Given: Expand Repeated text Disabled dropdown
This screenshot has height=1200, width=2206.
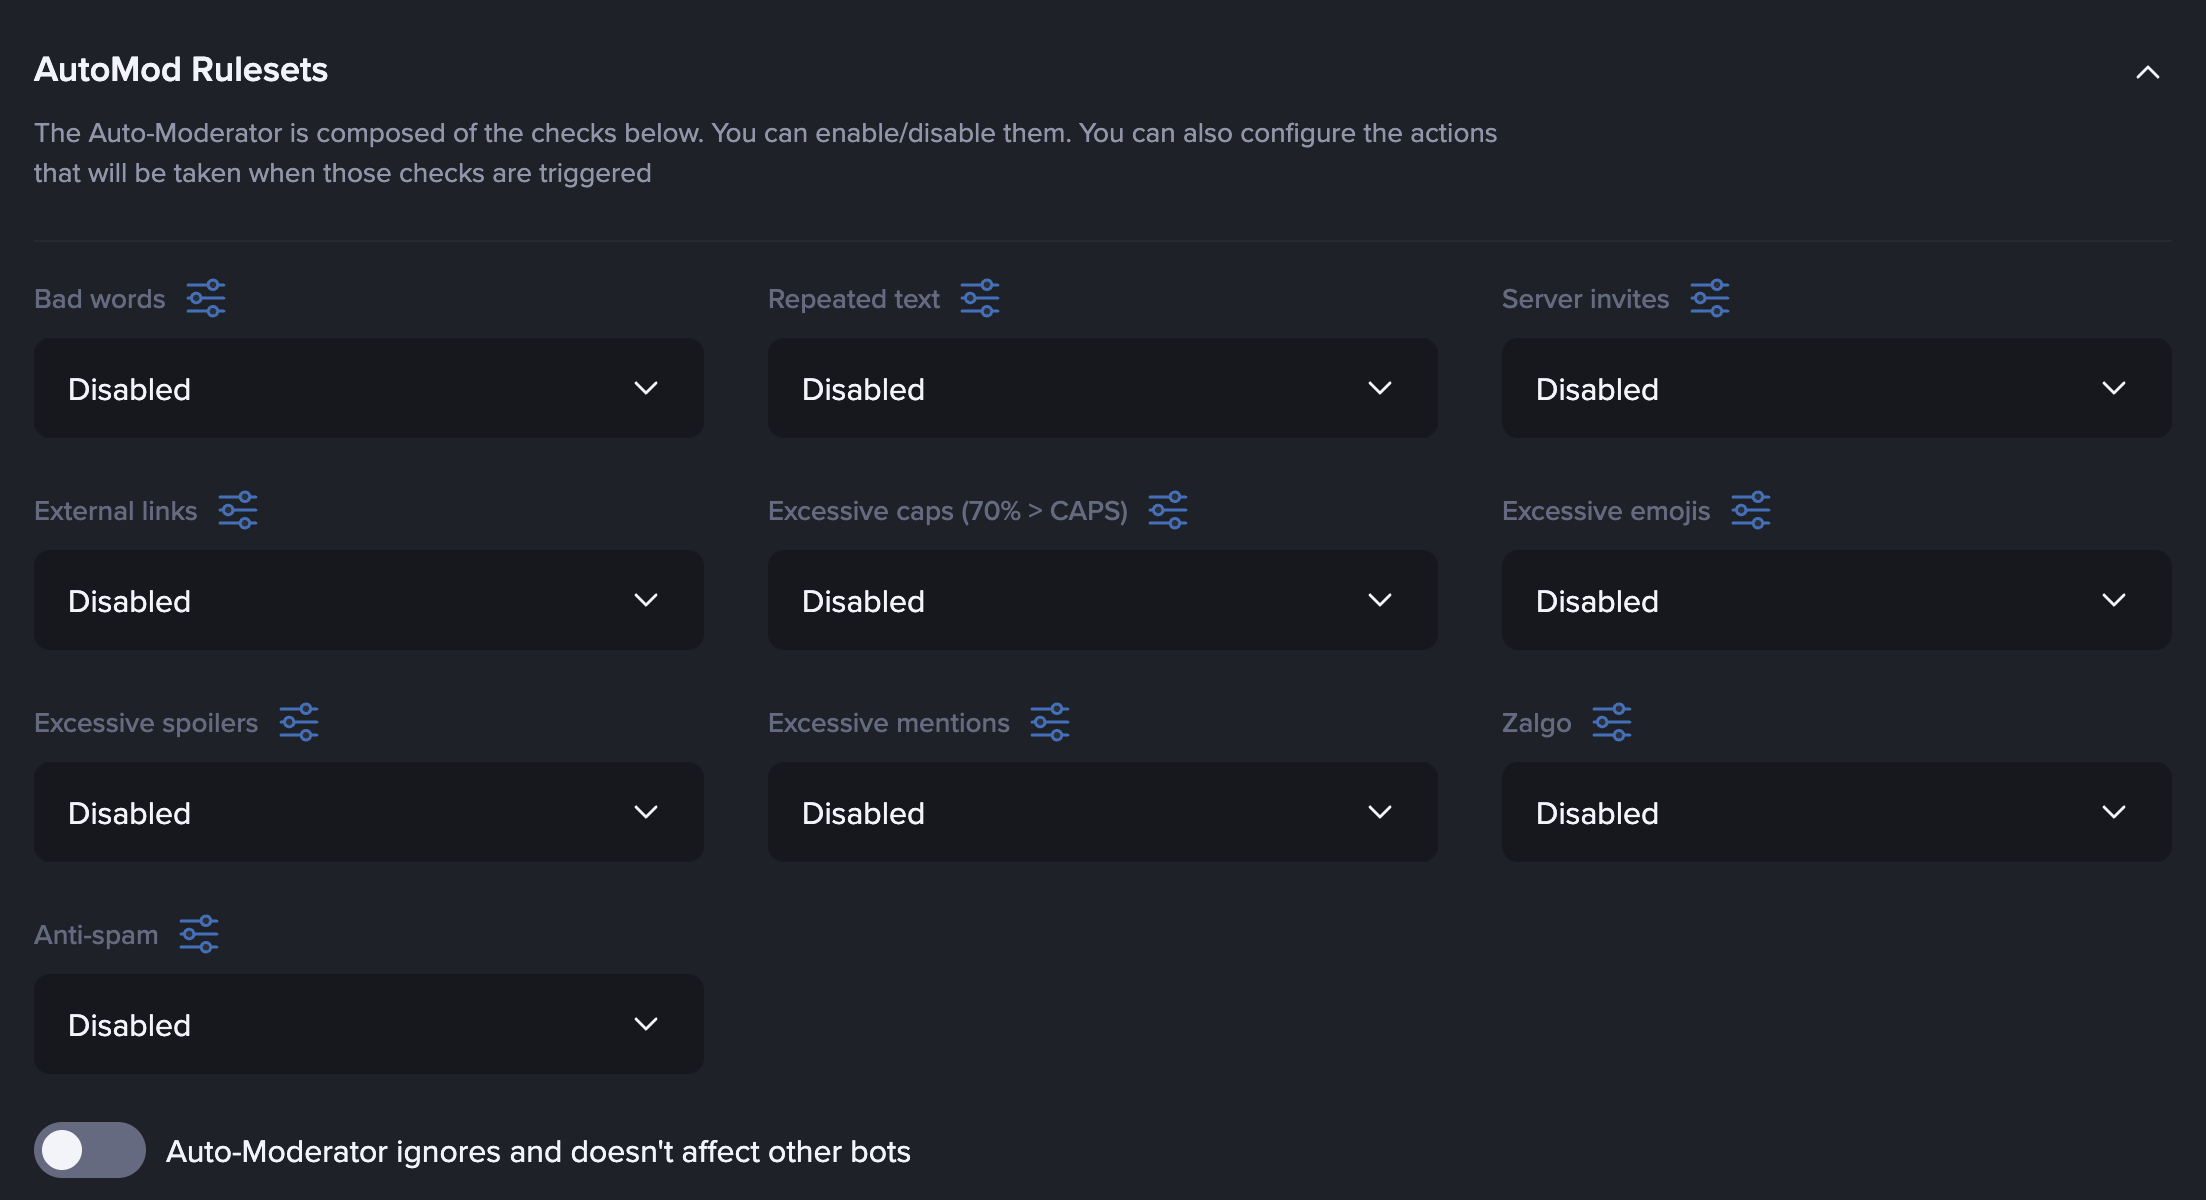Looking at the screenshot, I should 1102,388.
